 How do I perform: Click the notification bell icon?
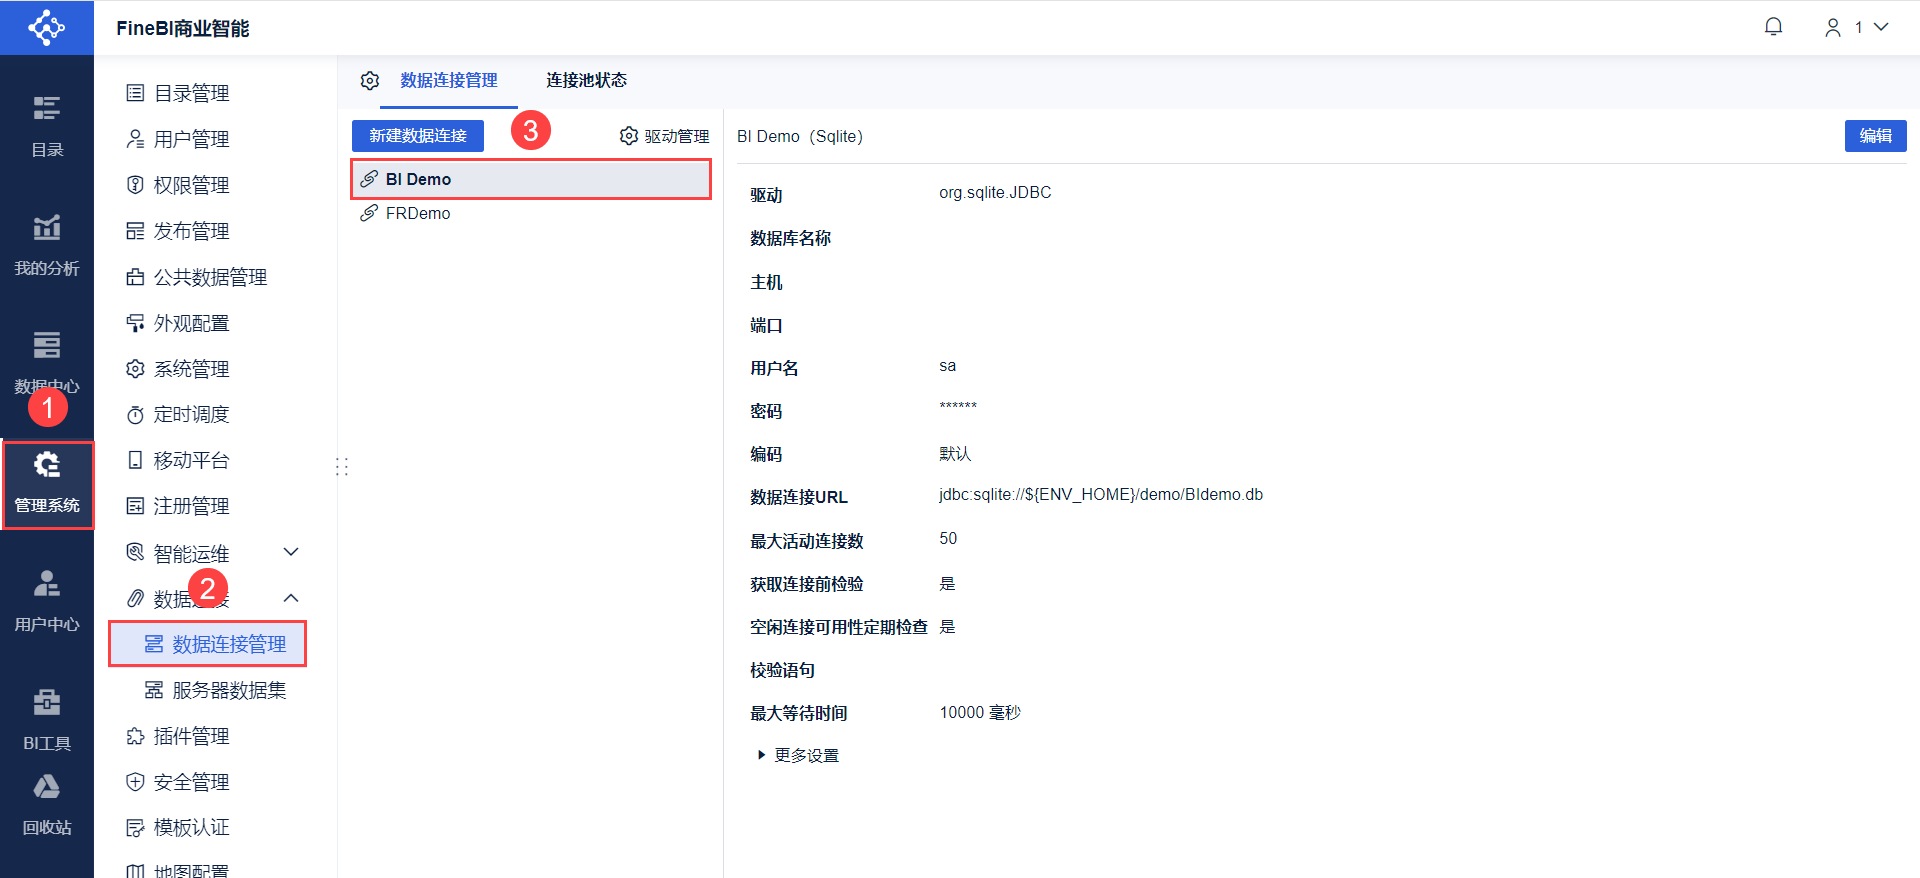pyautogui.click(x=1773, y=27)
